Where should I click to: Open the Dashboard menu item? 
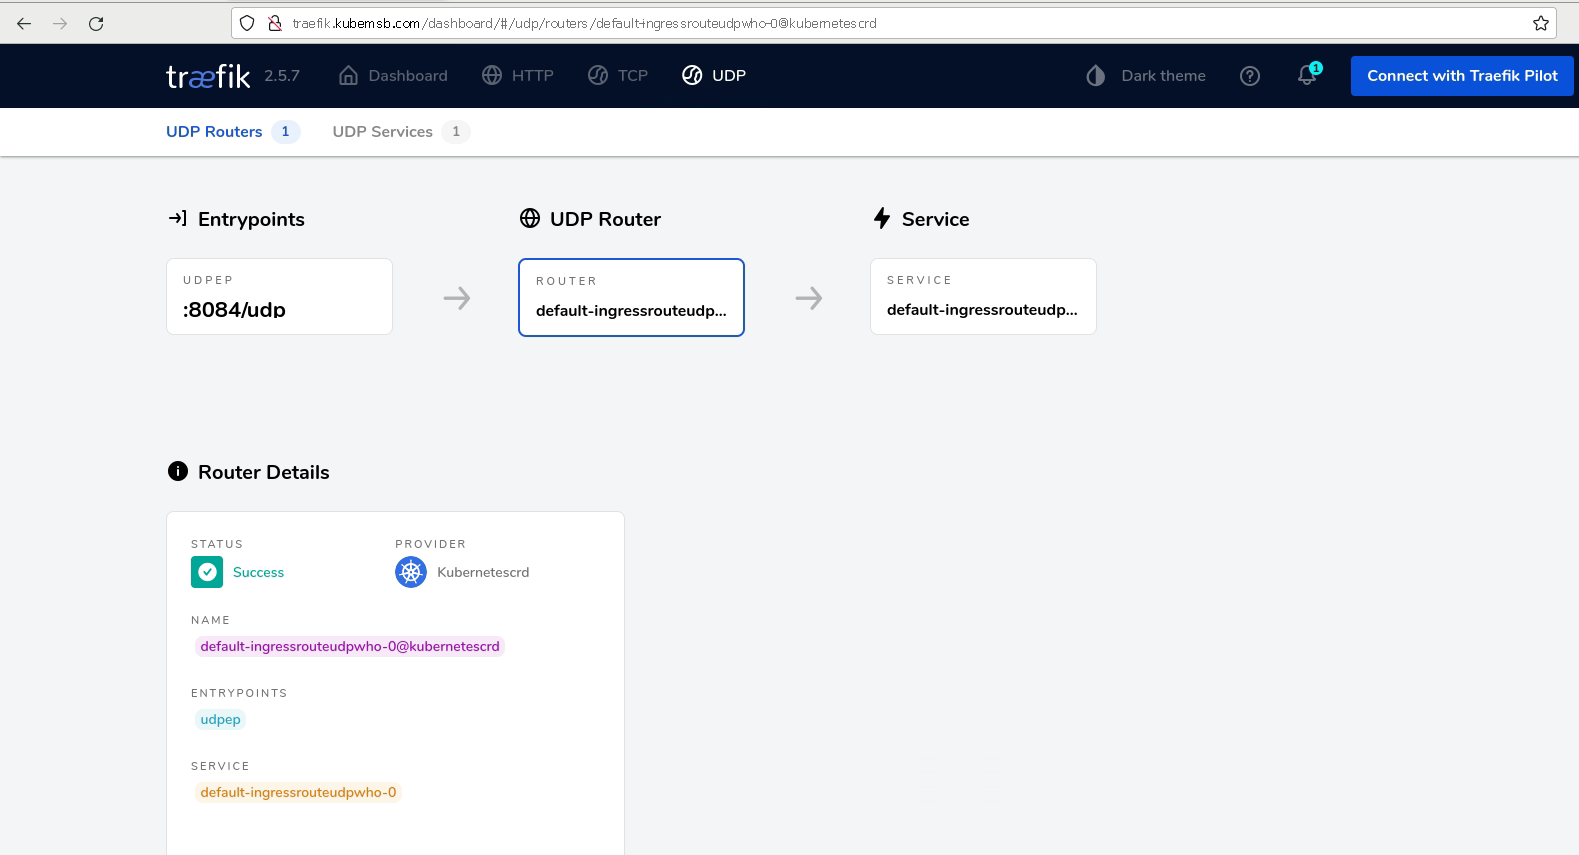(393, 76)
